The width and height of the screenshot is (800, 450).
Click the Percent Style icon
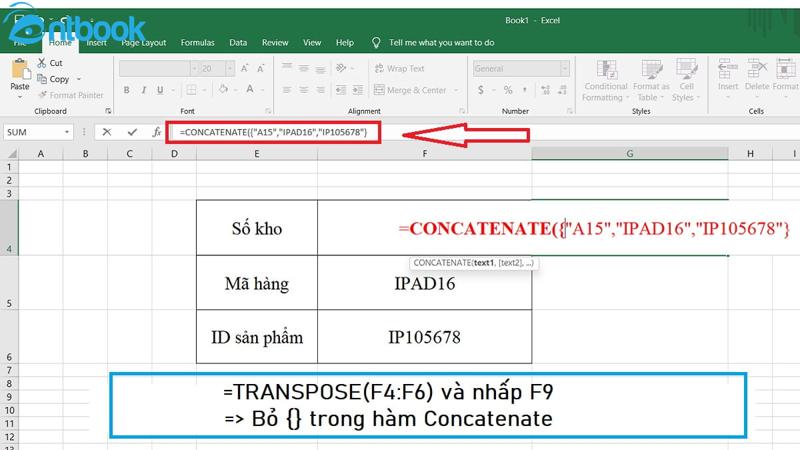click(508, 90)
